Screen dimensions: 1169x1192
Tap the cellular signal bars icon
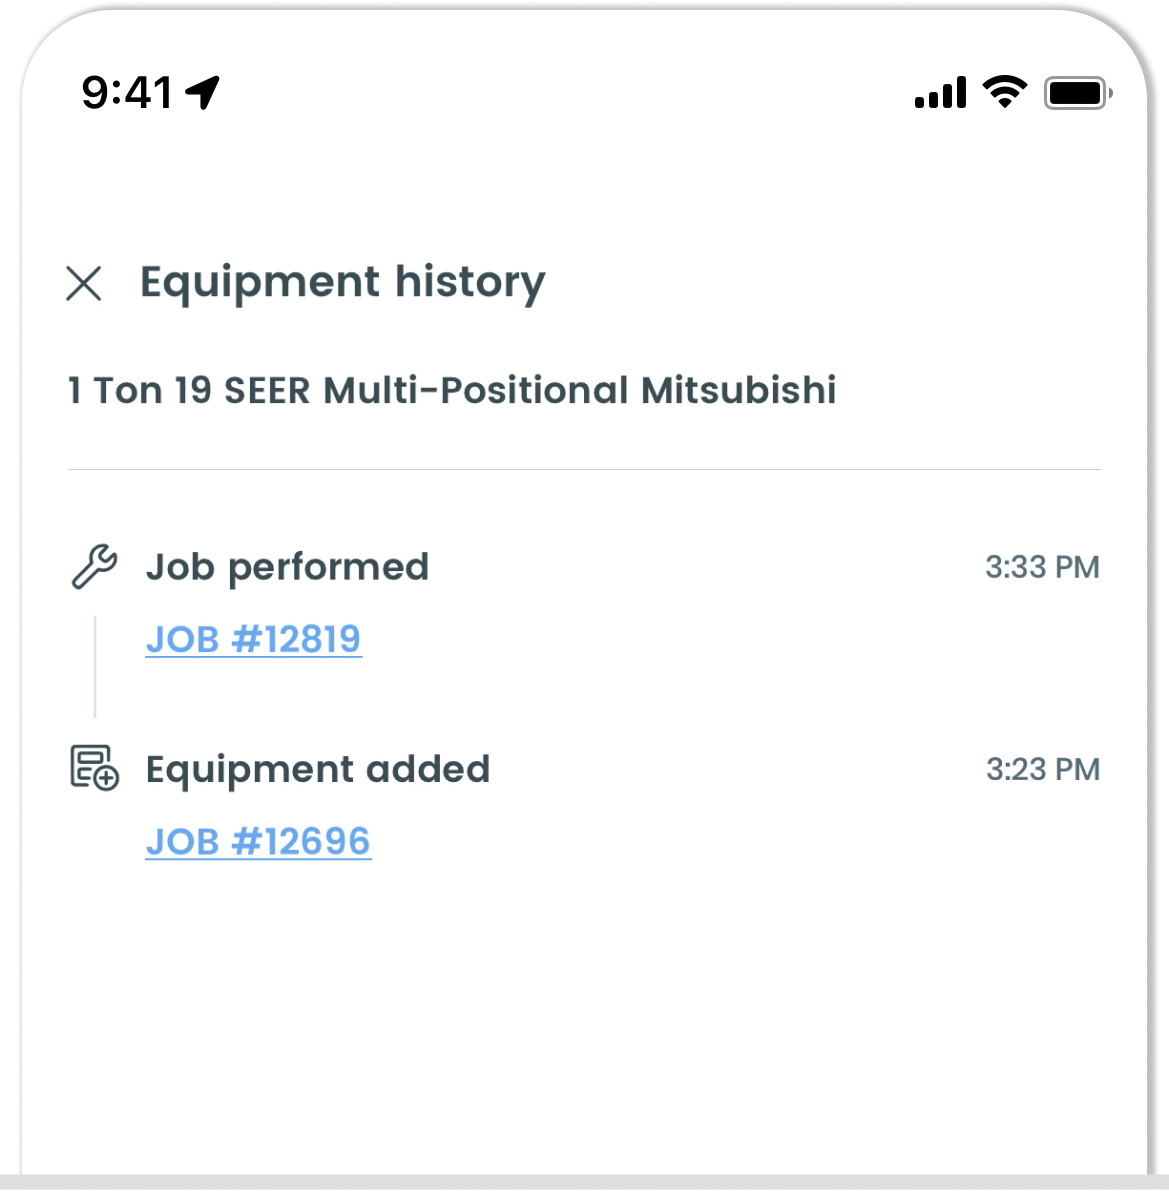(940, 92)
